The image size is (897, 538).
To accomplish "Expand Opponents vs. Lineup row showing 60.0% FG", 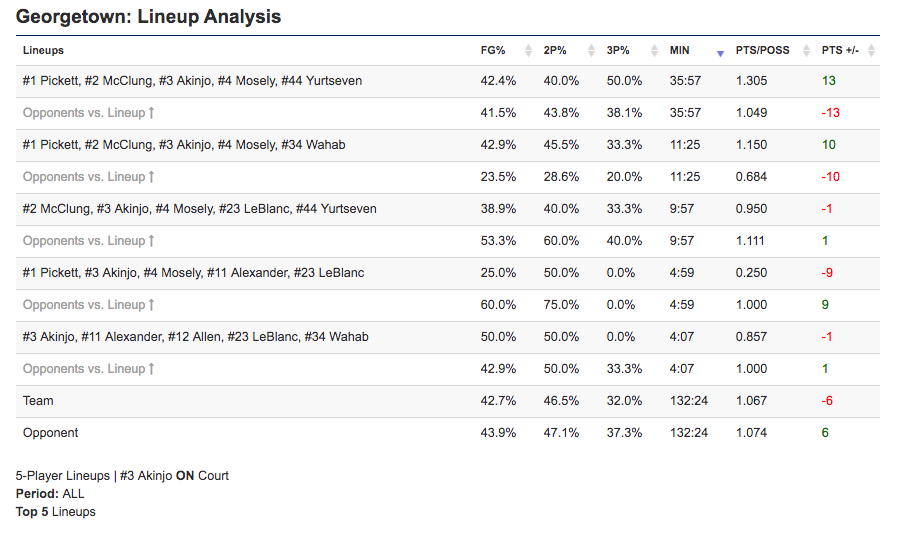I will [88, 305].
